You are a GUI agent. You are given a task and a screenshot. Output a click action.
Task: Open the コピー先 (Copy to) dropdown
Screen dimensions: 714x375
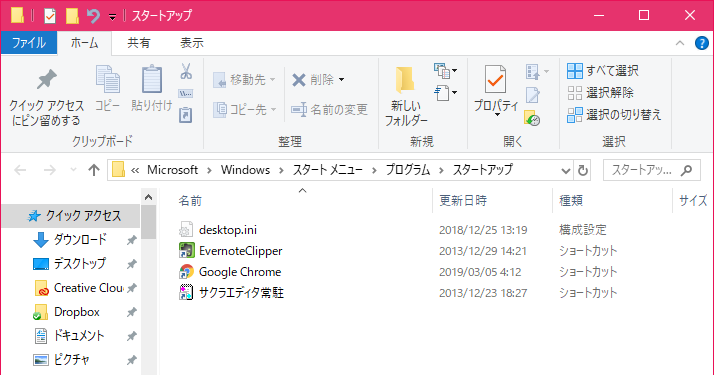point(245,110)
